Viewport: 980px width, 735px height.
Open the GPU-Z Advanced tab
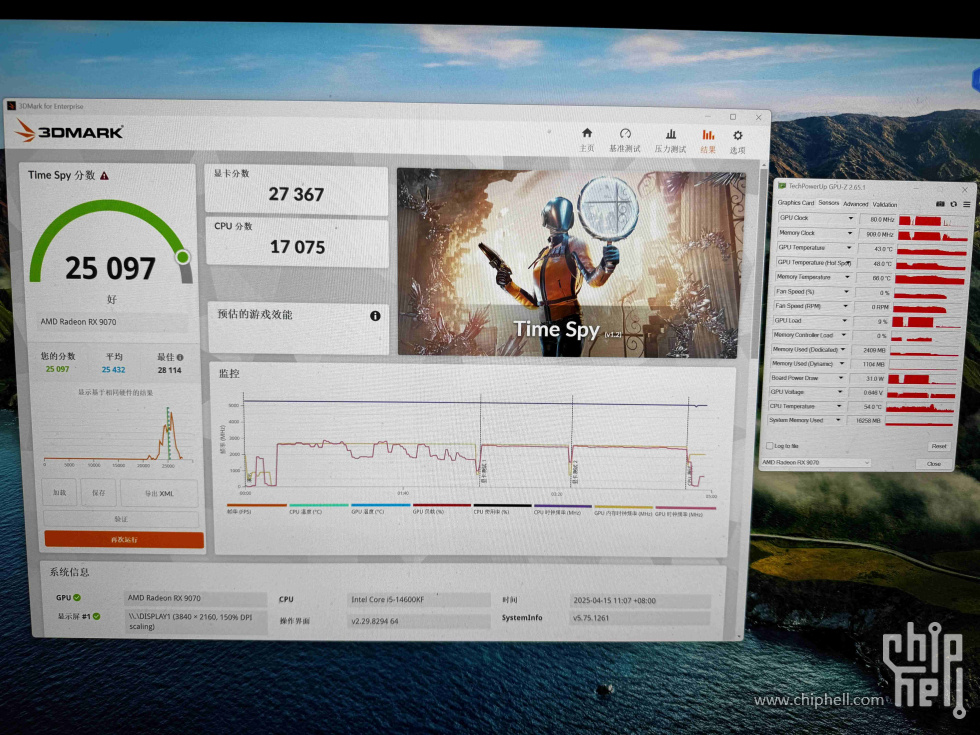tap(856, 204)
